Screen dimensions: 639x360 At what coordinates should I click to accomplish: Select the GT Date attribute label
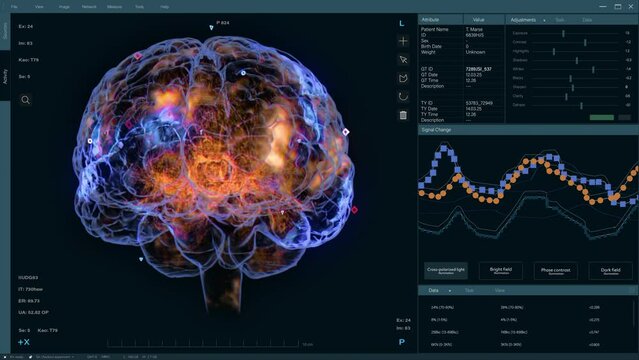tap(429, 75)
